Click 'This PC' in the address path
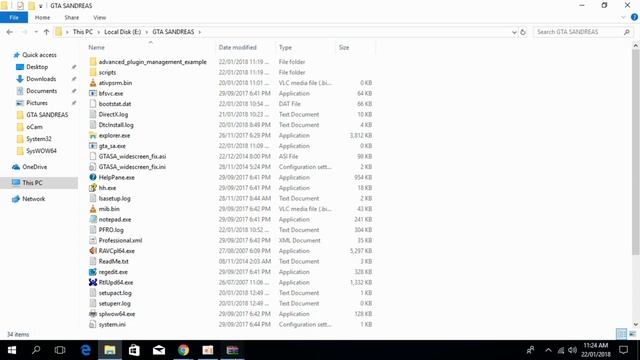 point(83,32)
